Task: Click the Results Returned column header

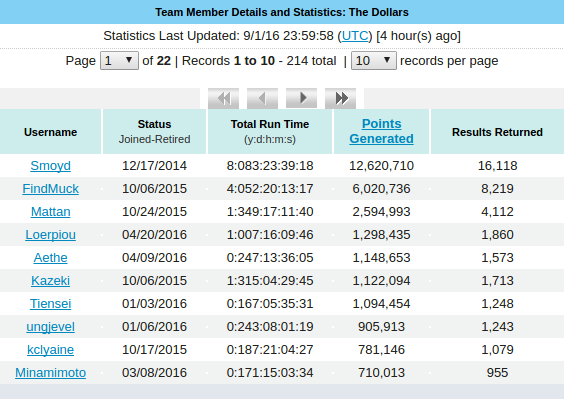Action: pyautogui.click(x=497, y=132)
